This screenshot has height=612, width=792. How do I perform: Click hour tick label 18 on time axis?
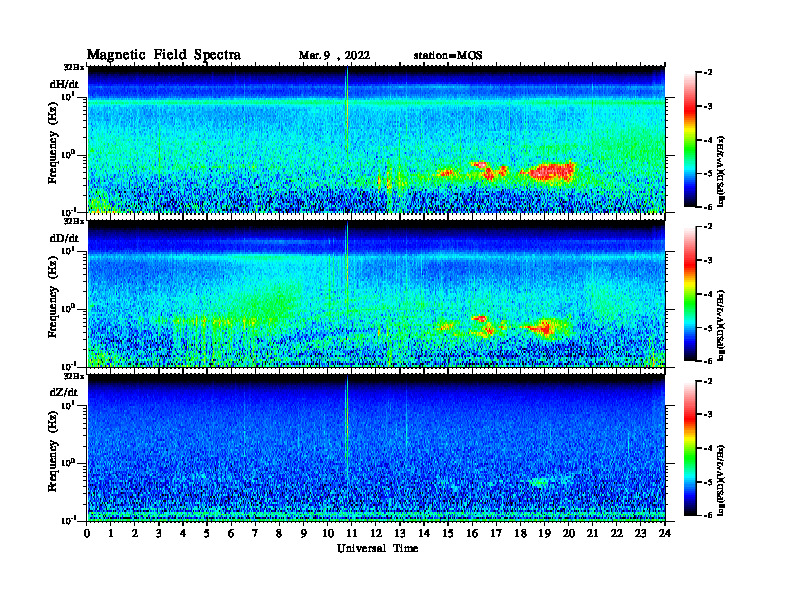(x=520, y=534)
